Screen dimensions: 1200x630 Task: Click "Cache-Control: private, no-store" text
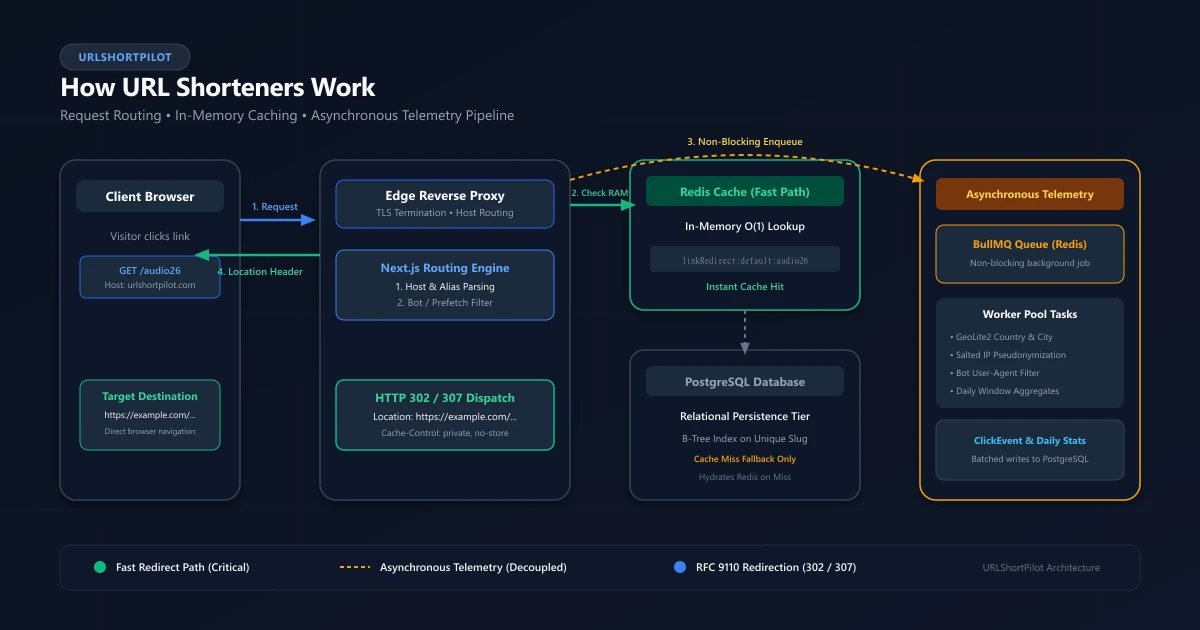click(x=445, y=432)
